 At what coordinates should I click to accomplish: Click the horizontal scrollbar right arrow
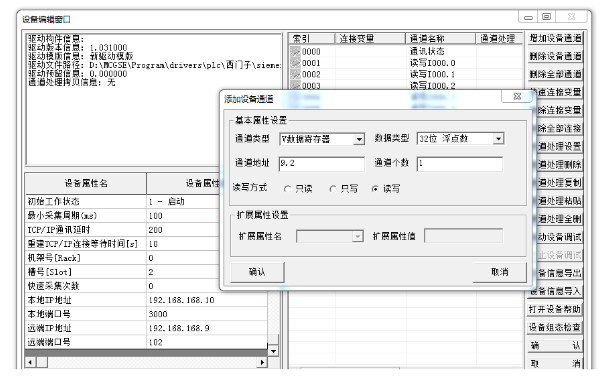262,362
